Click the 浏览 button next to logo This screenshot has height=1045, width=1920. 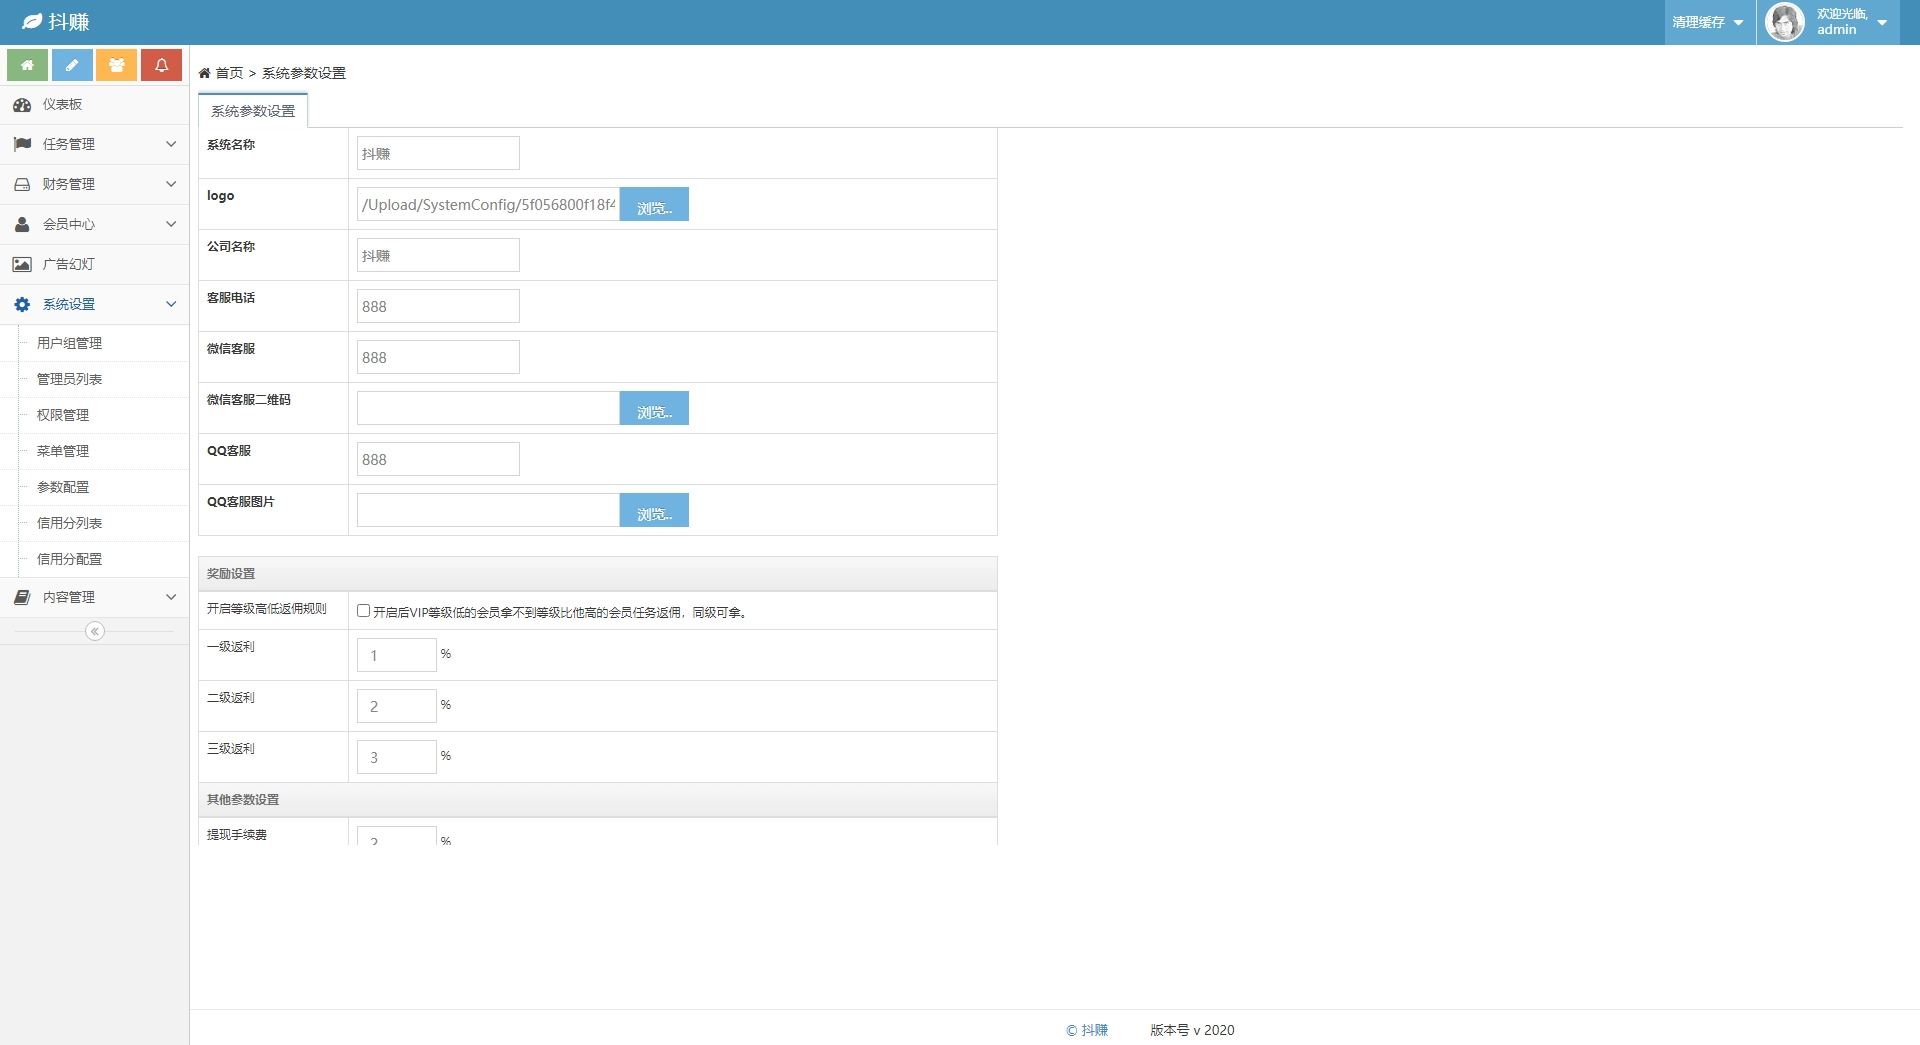(x=654, y=205)
